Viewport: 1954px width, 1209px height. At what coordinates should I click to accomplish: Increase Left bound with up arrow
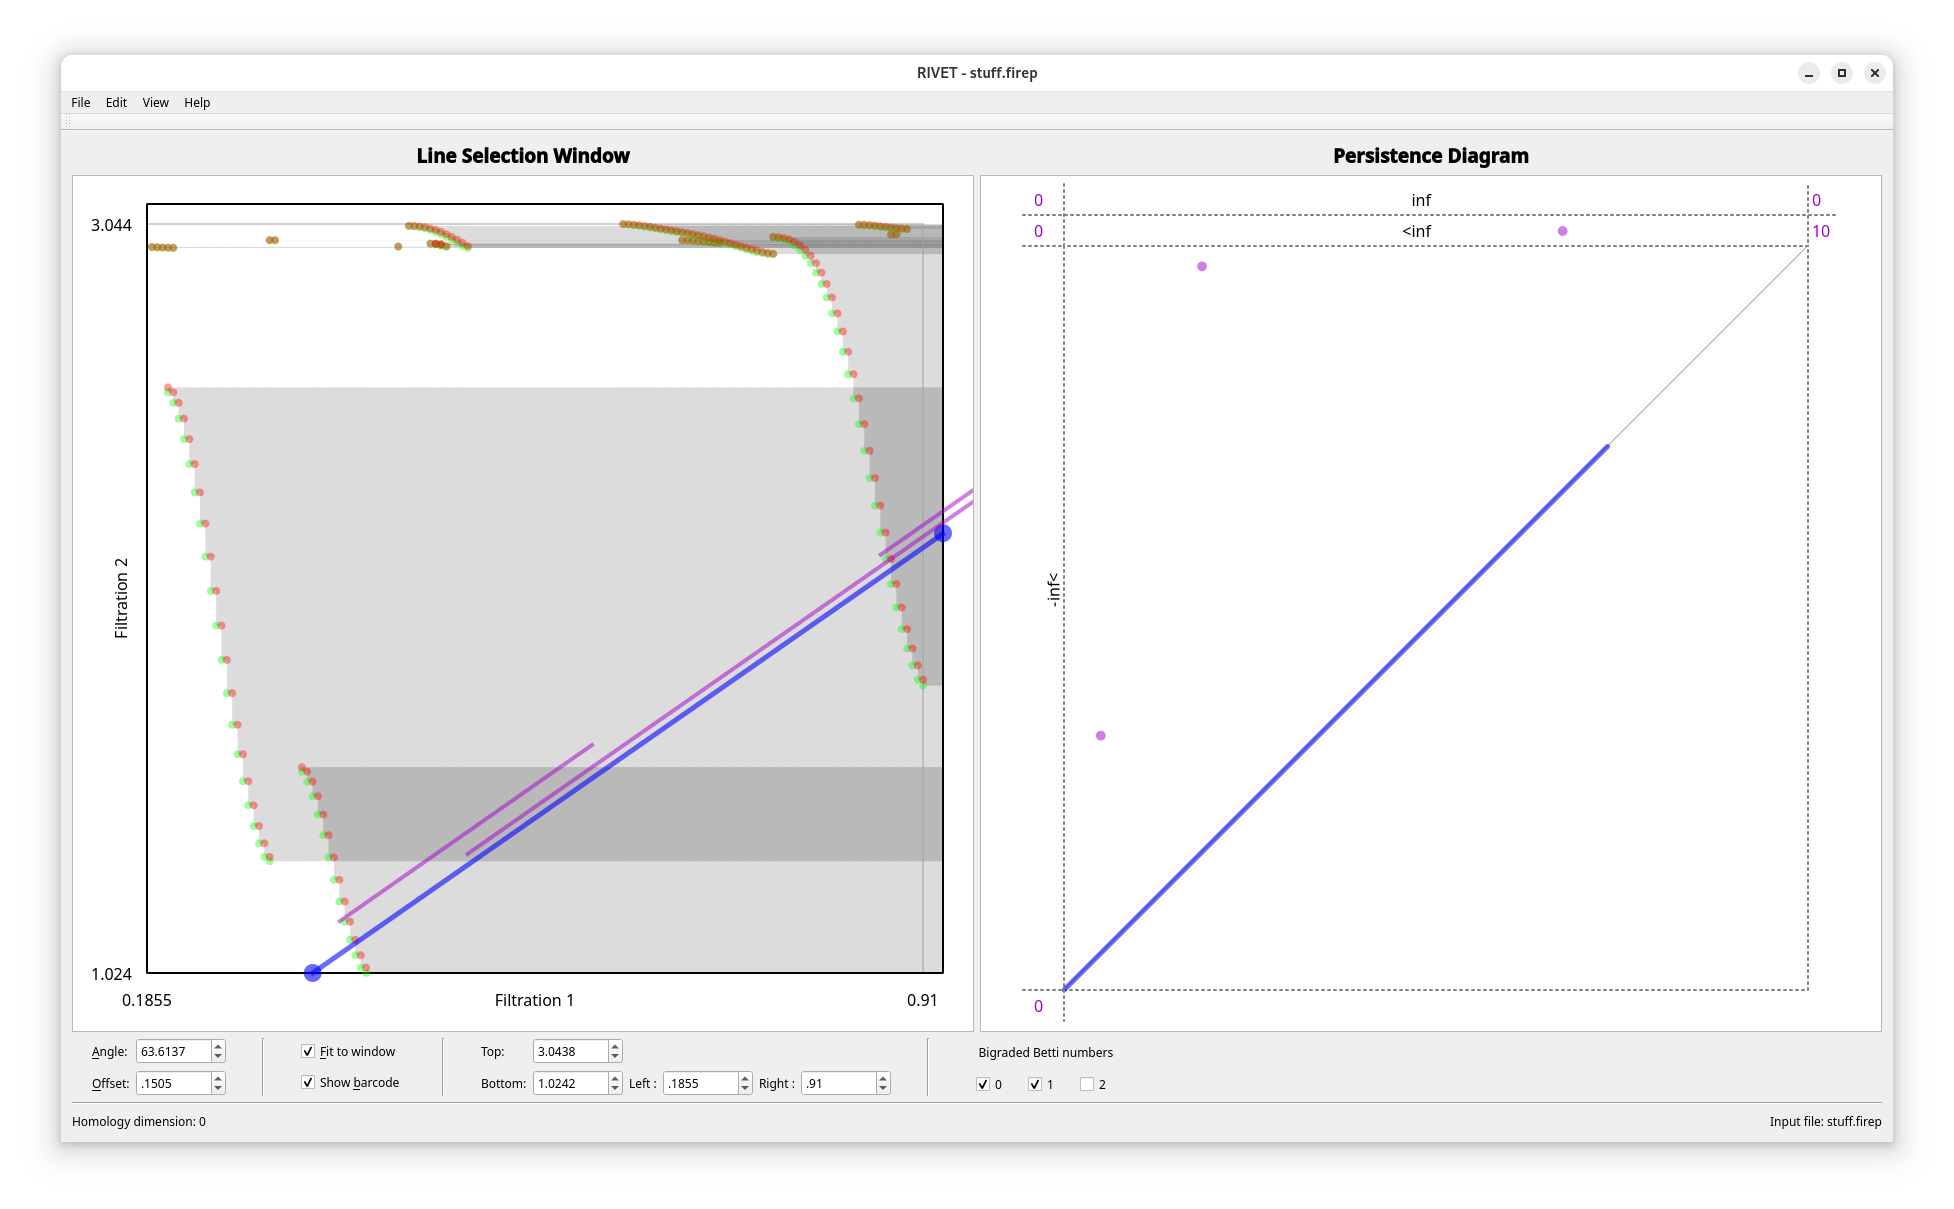745,1078
